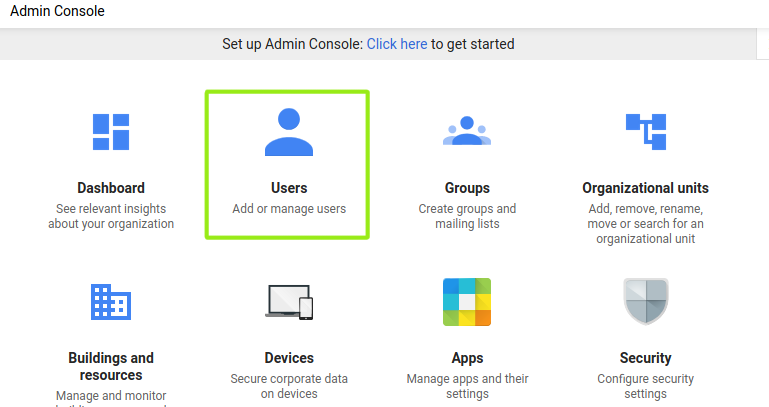Screen dimensions: 769x407
Task: Go to the Apps title label
Action: click(x=467, y=358)
